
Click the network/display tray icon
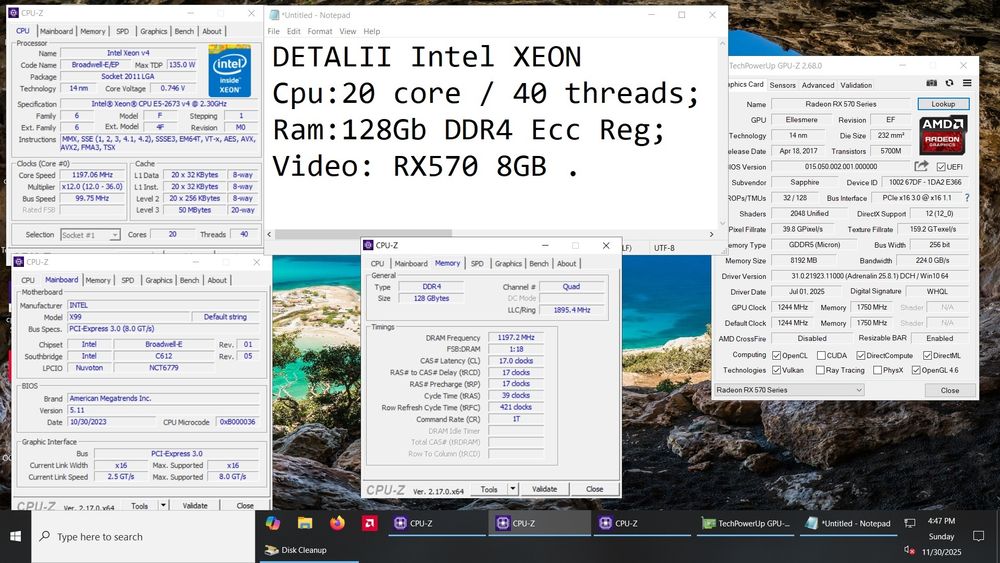[x=910, y=523]
